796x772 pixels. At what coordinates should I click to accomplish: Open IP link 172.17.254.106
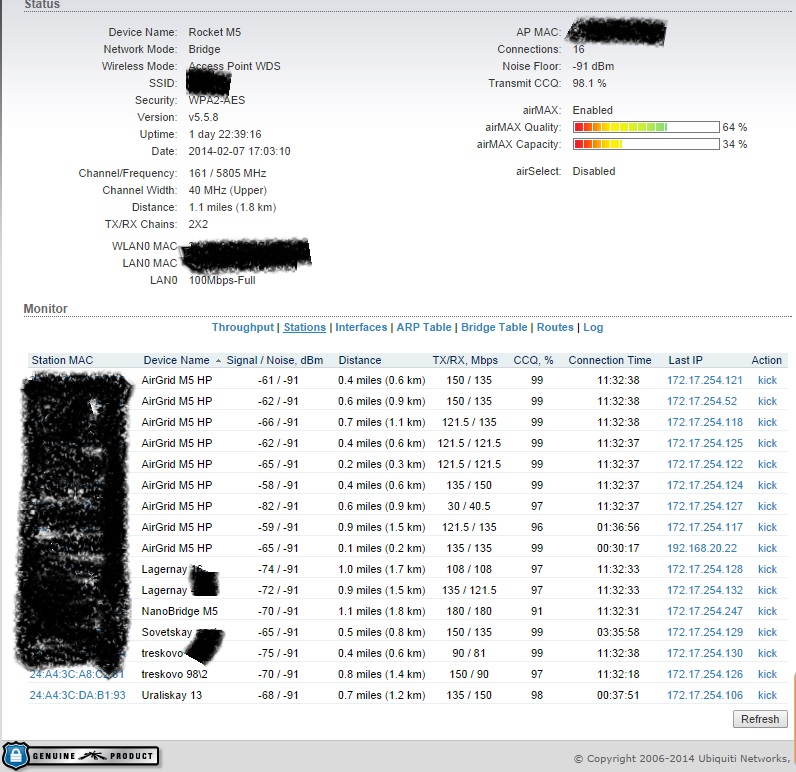705,695
